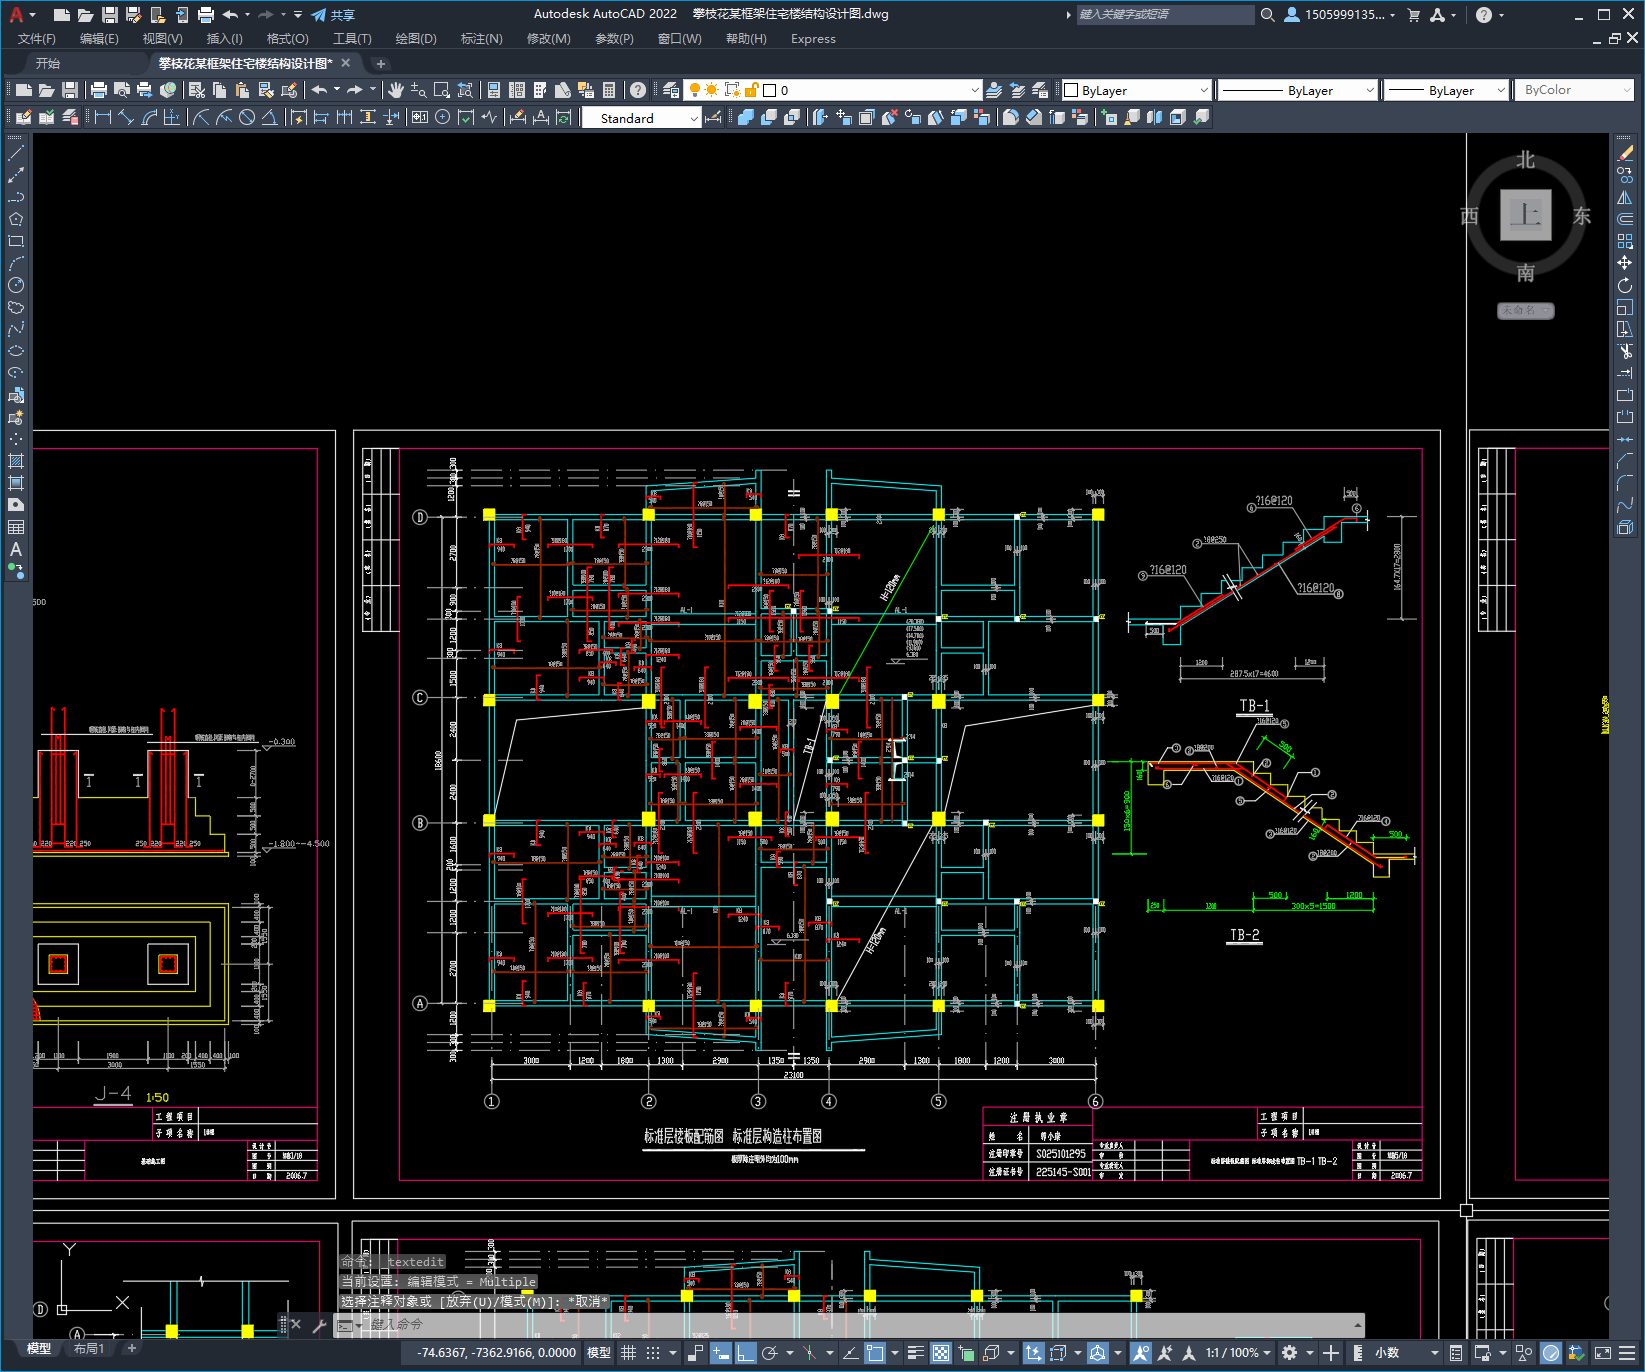Click the Center Mark dimension icon
The image size is (1645, 1372).
[x=443, y=117]
